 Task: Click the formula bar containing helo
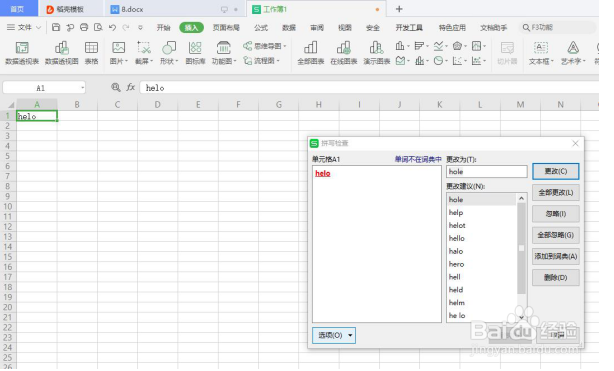tap(369, 88)
